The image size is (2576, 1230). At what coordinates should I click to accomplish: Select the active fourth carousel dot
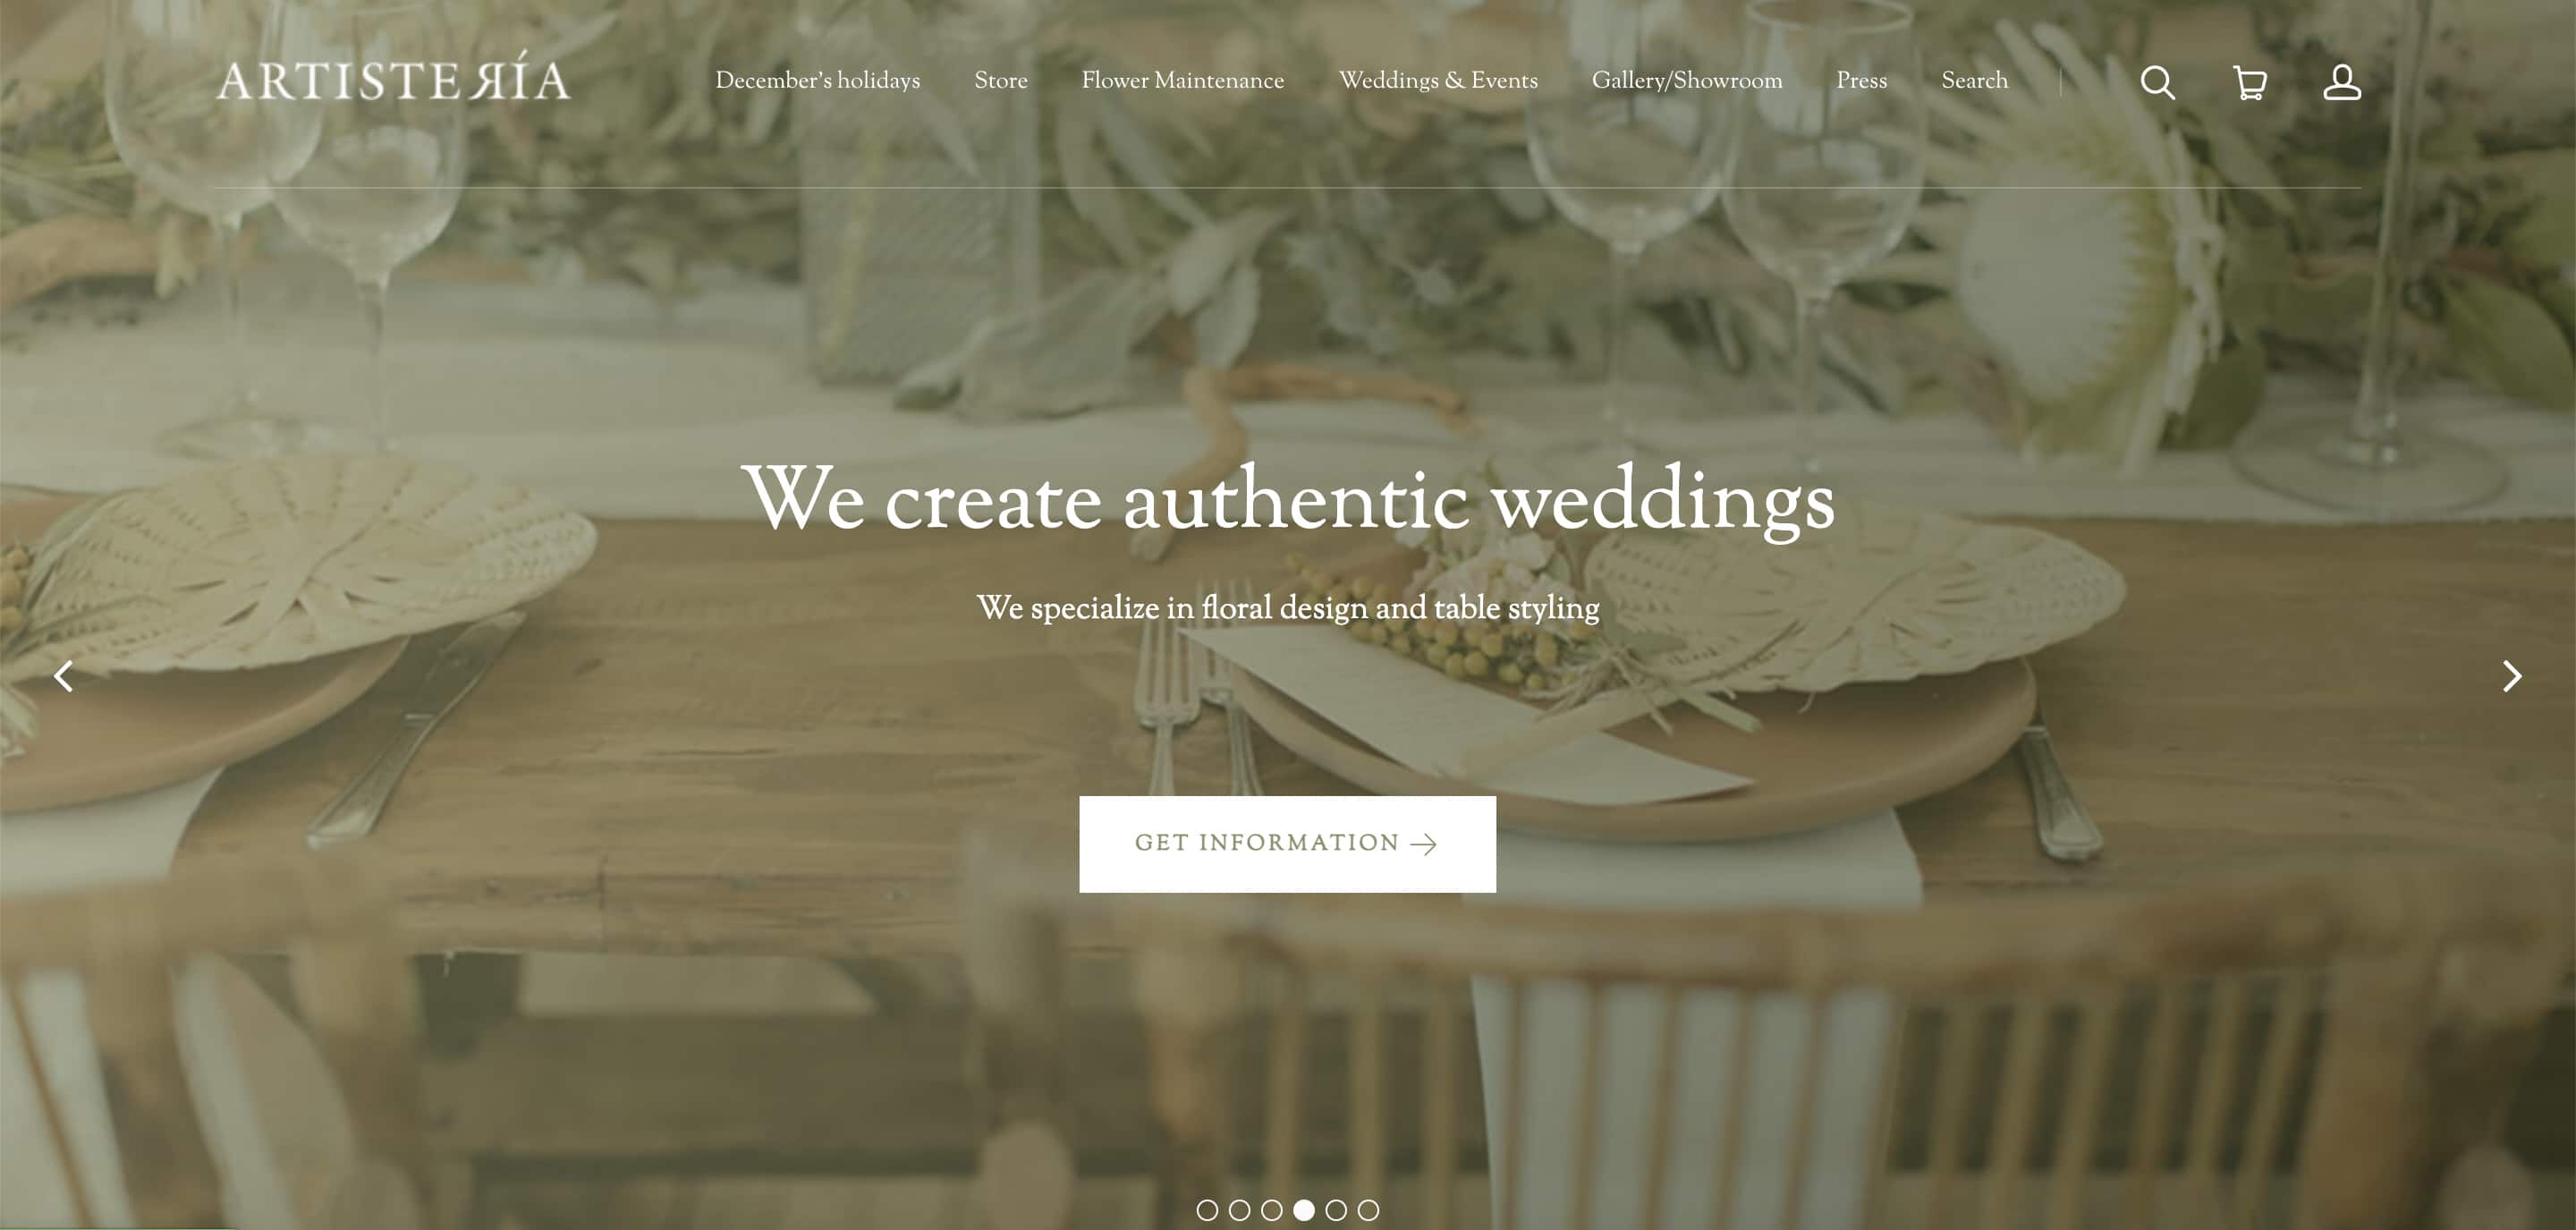coord(1303,1210)
